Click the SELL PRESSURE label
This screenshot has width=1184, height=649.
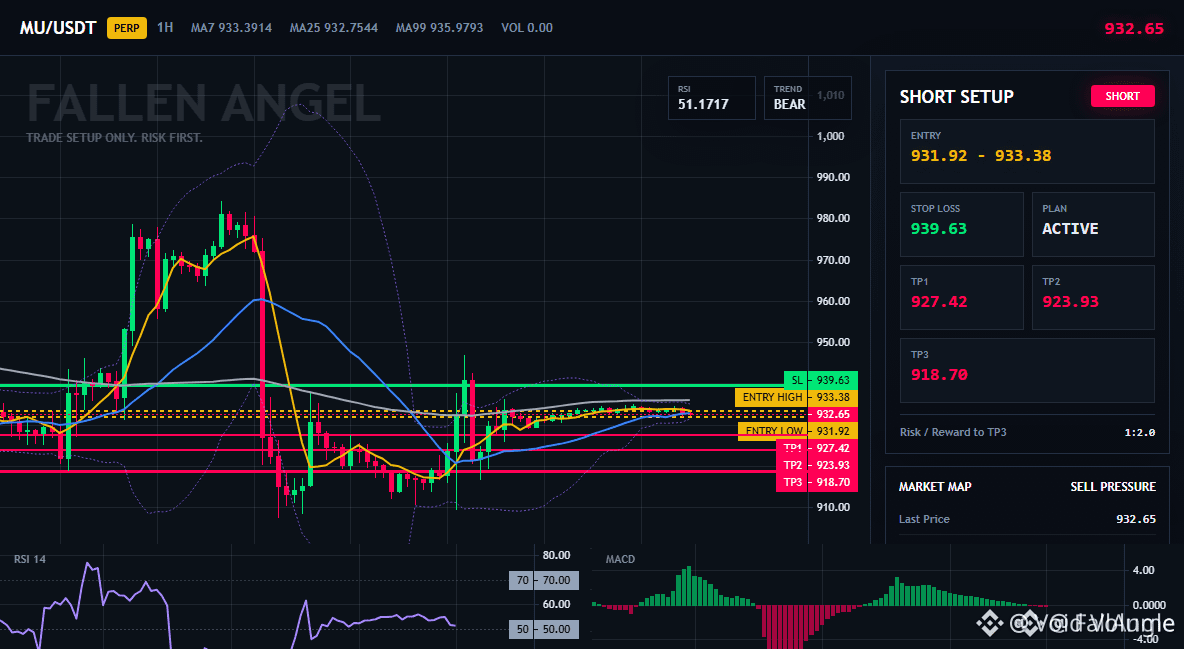(1113, 487)
